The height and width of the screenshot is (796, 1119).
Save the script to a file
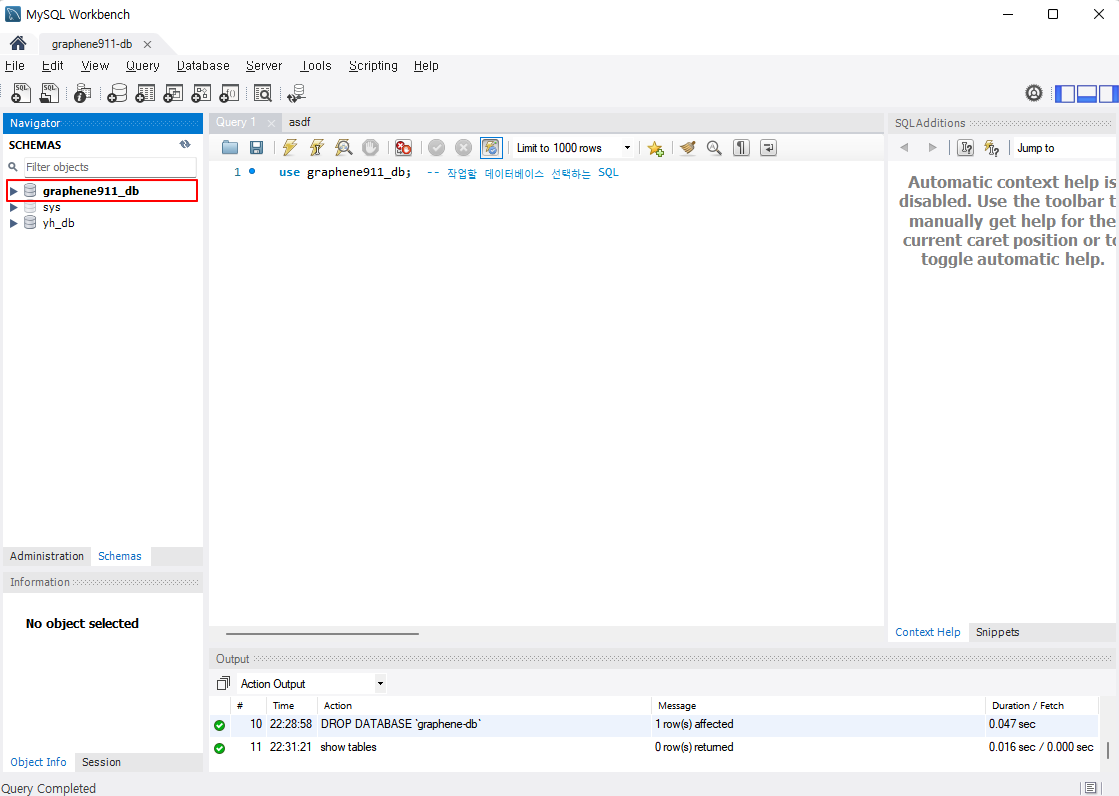pos(256,148)
